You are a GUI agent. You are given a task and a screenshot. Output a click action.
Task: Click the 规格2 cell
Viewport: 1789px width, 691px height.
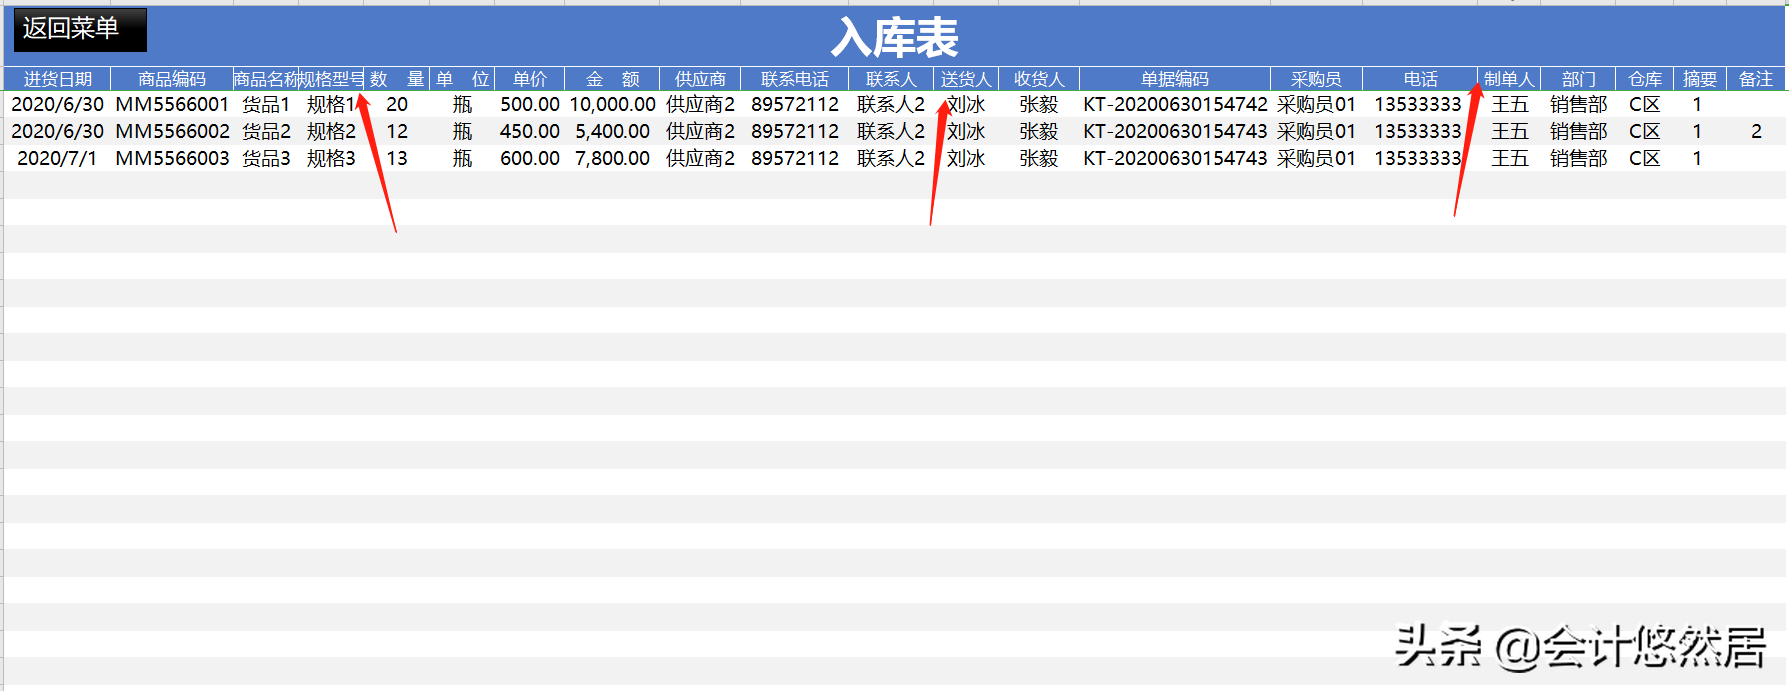tap(331, 131)
